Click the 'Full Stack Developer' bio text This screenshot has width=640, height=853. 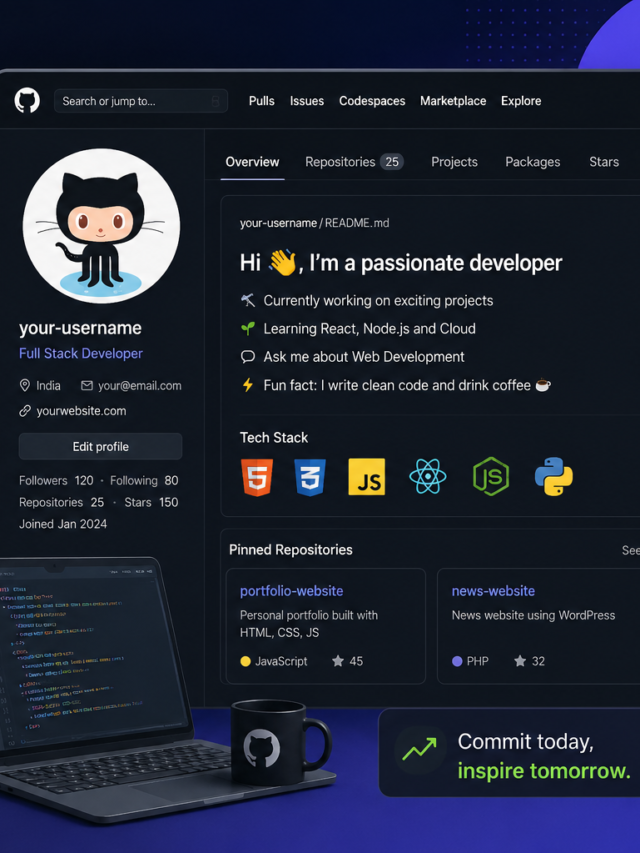click(x=81, y=354)
